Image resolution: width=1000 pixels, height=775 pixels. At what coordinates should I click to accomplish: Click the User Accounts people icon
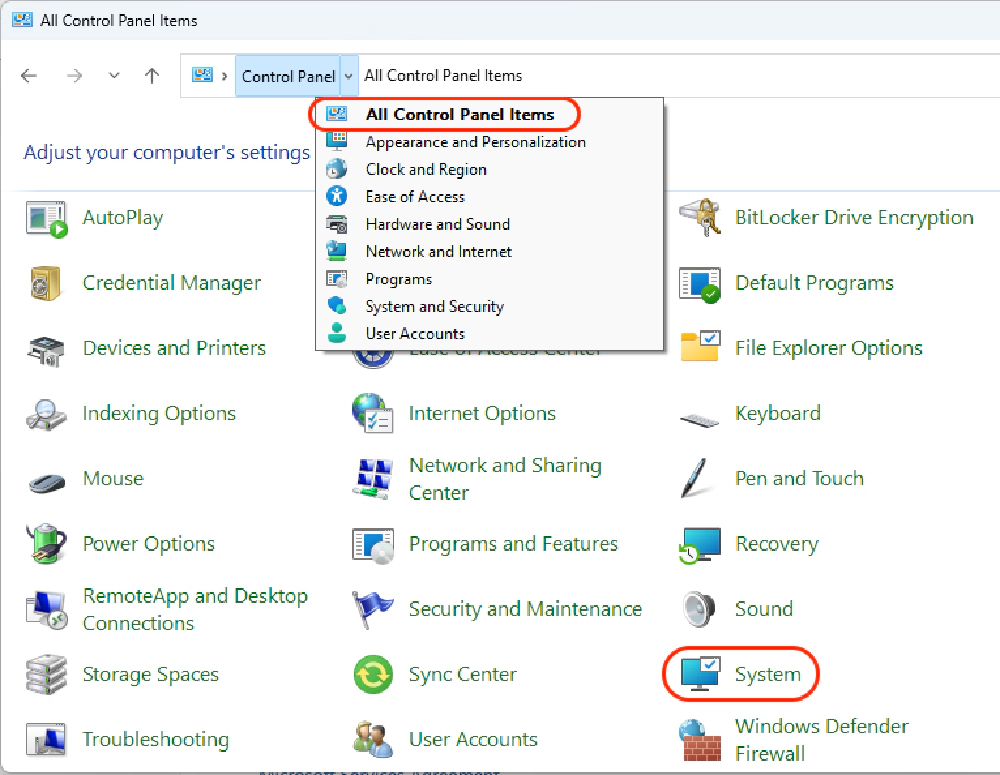pyautogui.click(x=372, y=739)
